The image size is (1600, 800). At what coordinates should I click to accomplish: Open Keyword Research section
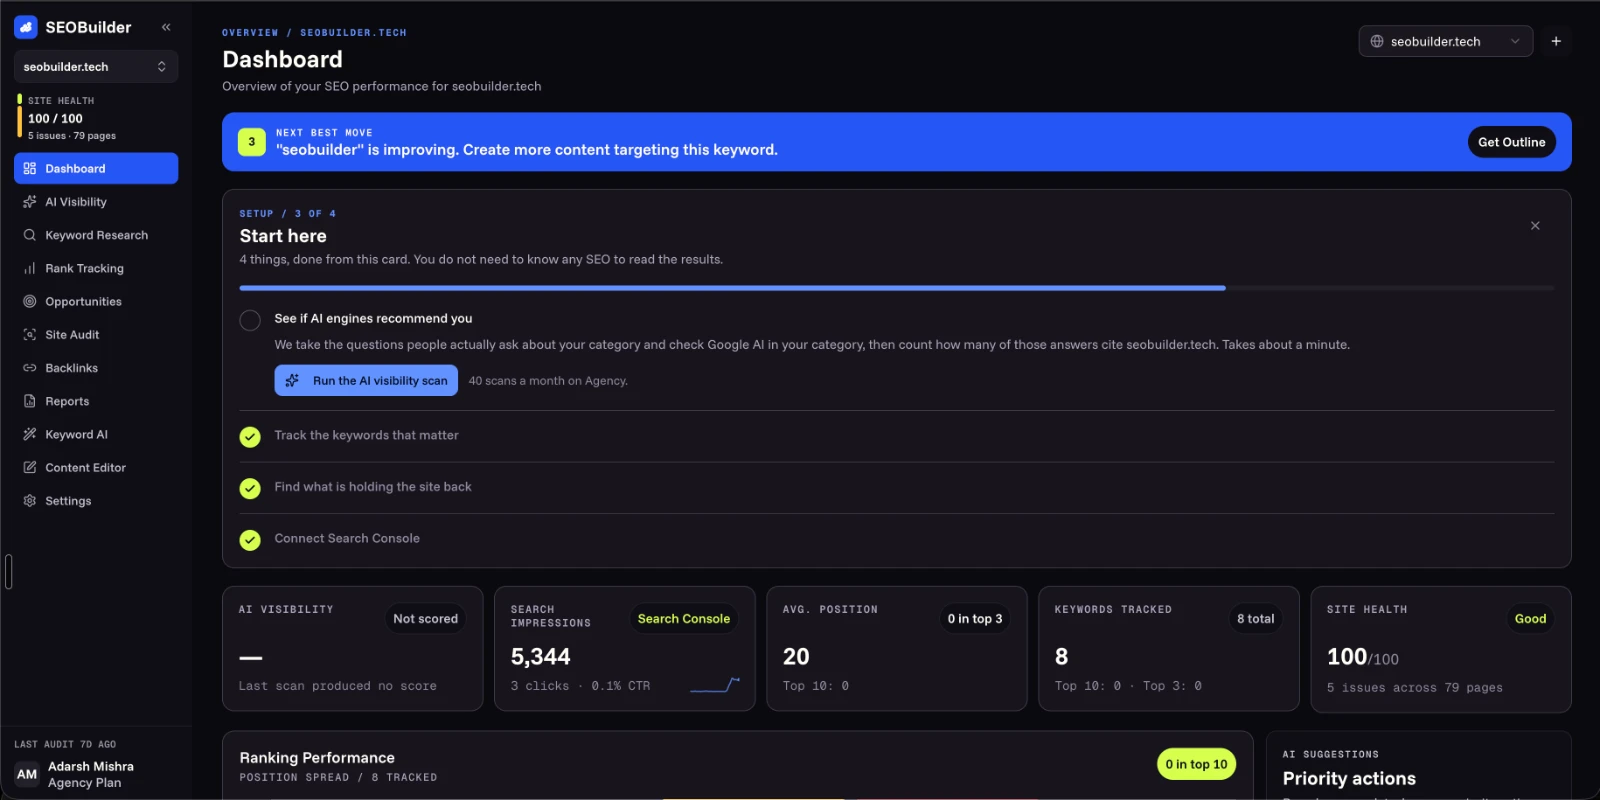pyautogui.click(x=96, y=235)
